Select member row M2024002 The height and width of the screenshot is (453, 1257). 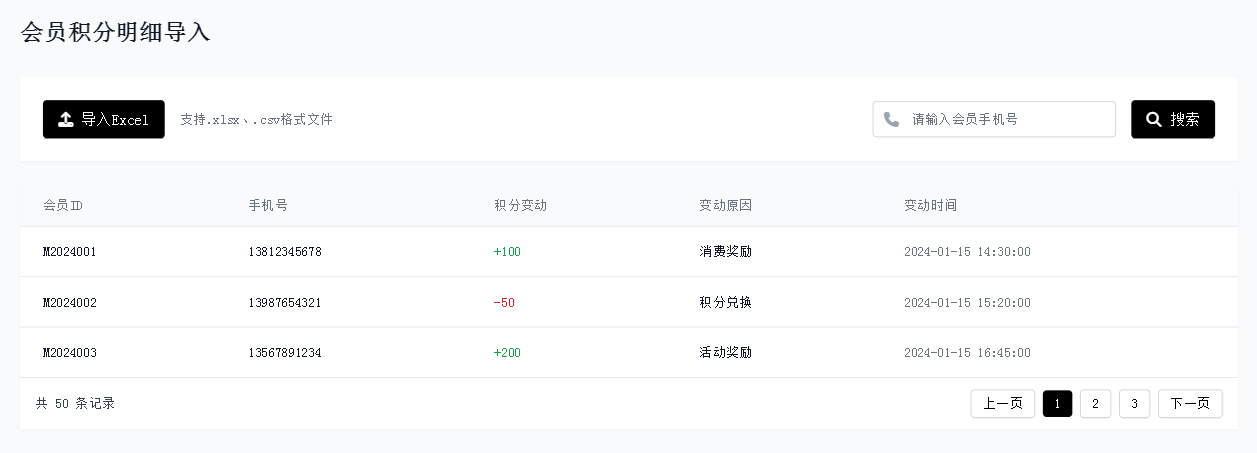tap(628, 302)
